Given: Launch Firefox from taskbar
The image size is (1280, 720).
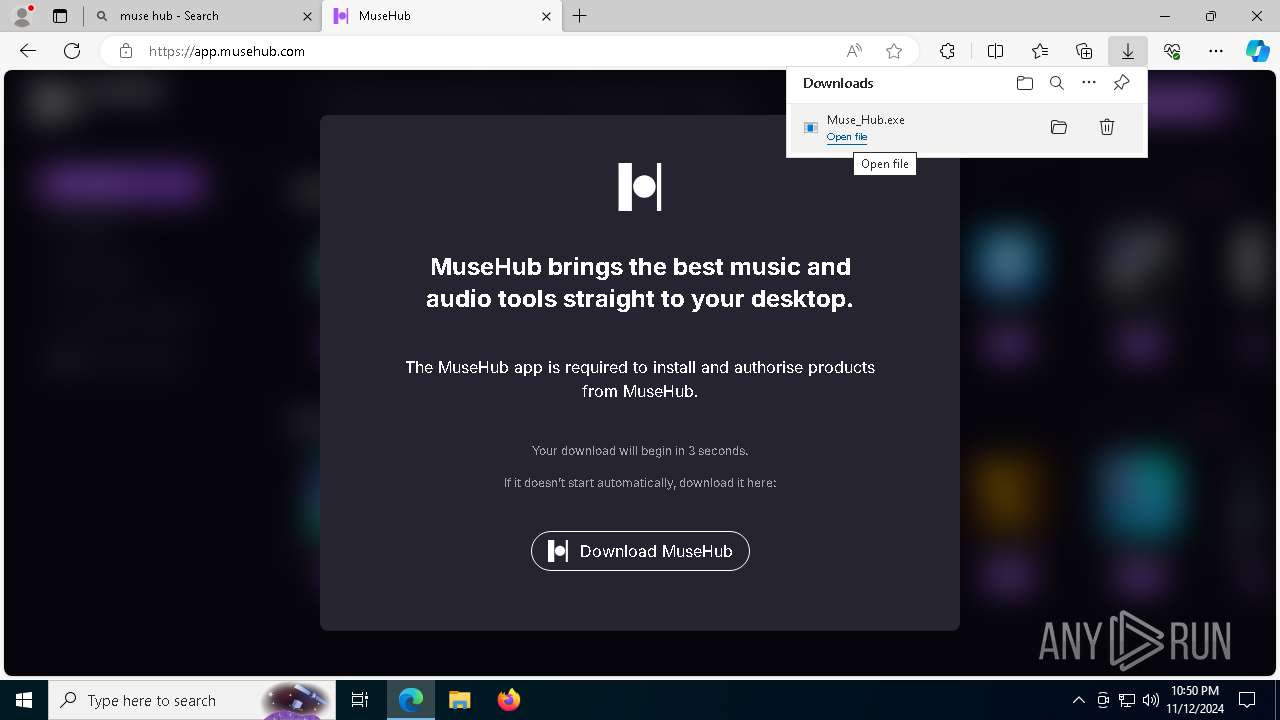Looking at the screenshot, I should [x=509, y=700].
